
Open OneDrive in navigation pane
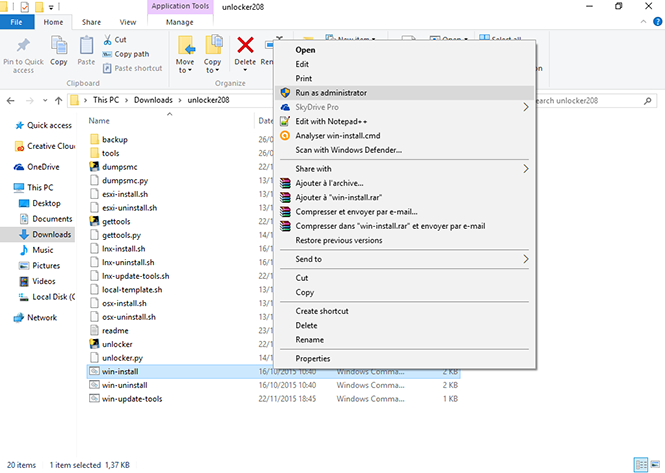pyautogui.click(x=36, y=167)
